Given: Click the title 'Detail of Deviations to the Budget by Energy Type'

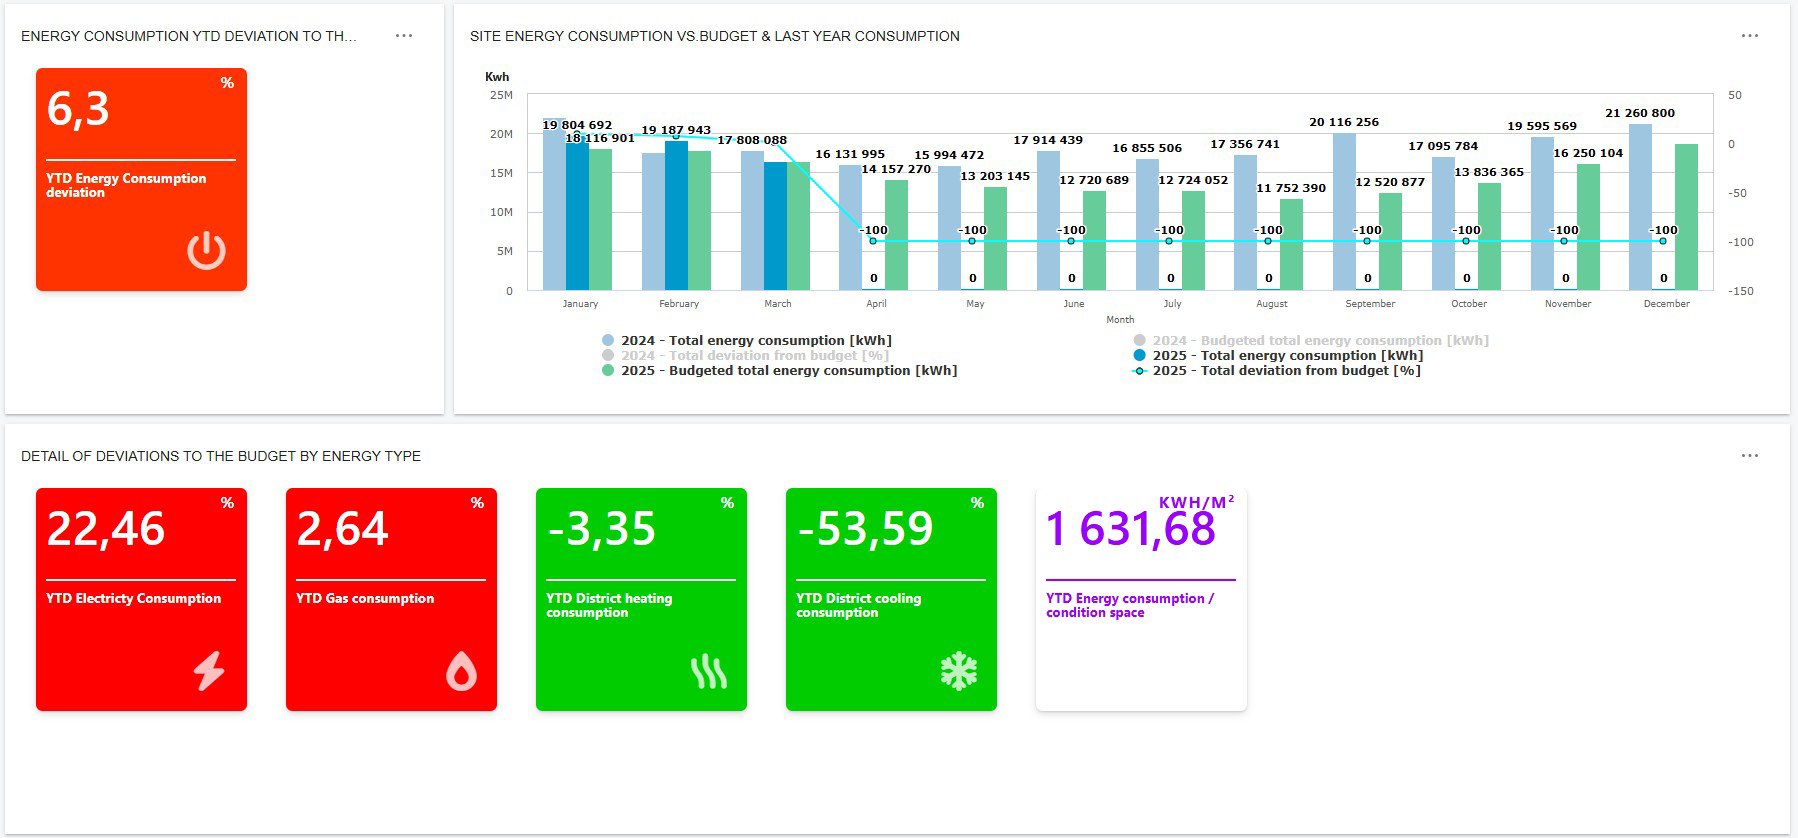Looking at the screenshot, I should 221,456.
